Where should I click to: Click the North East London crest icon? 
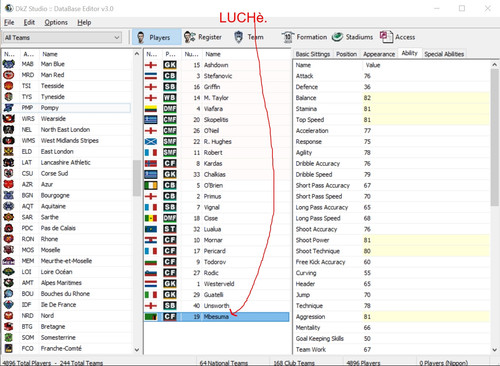[x=9, y=130]
